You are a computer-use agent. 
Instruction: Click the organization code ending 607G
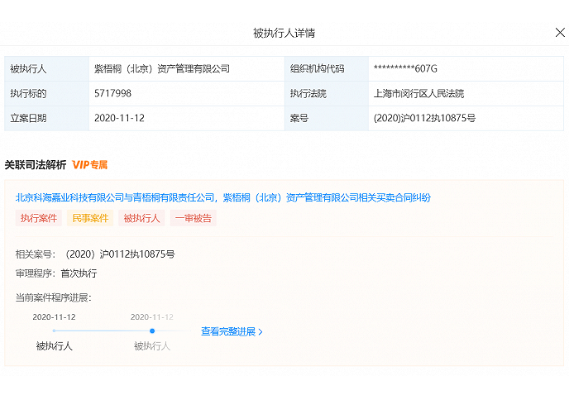pos(405,69)
